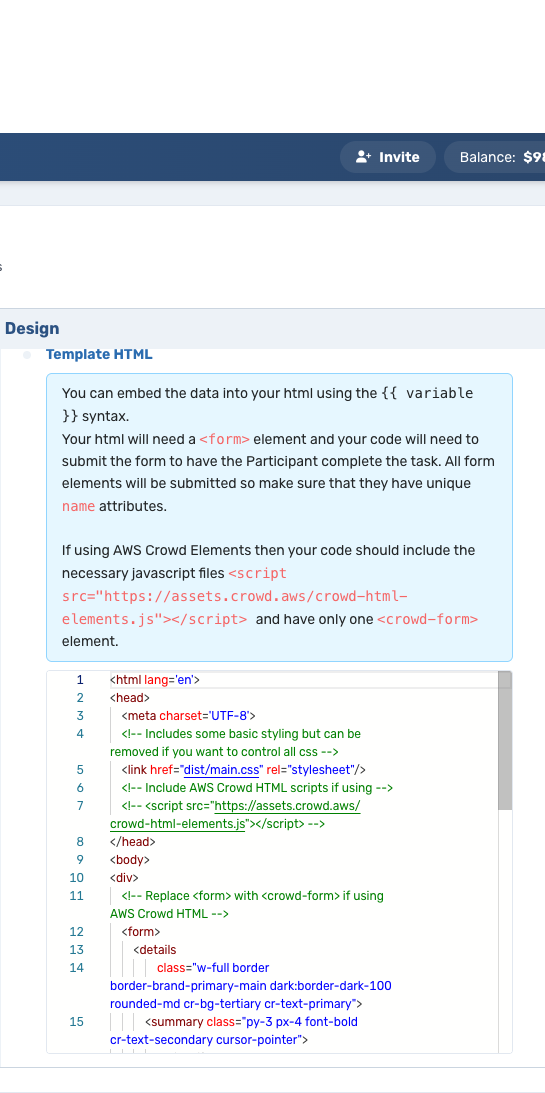Click the <form> tag on line 12
This screenshot has width=545, height=1093.
(x=141, y=931)
